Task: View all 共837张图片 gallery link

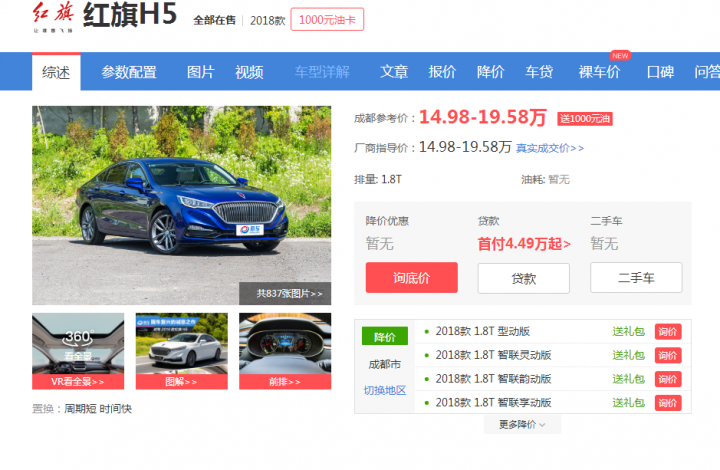Action: pyautogui.click(x=289, y=293)
